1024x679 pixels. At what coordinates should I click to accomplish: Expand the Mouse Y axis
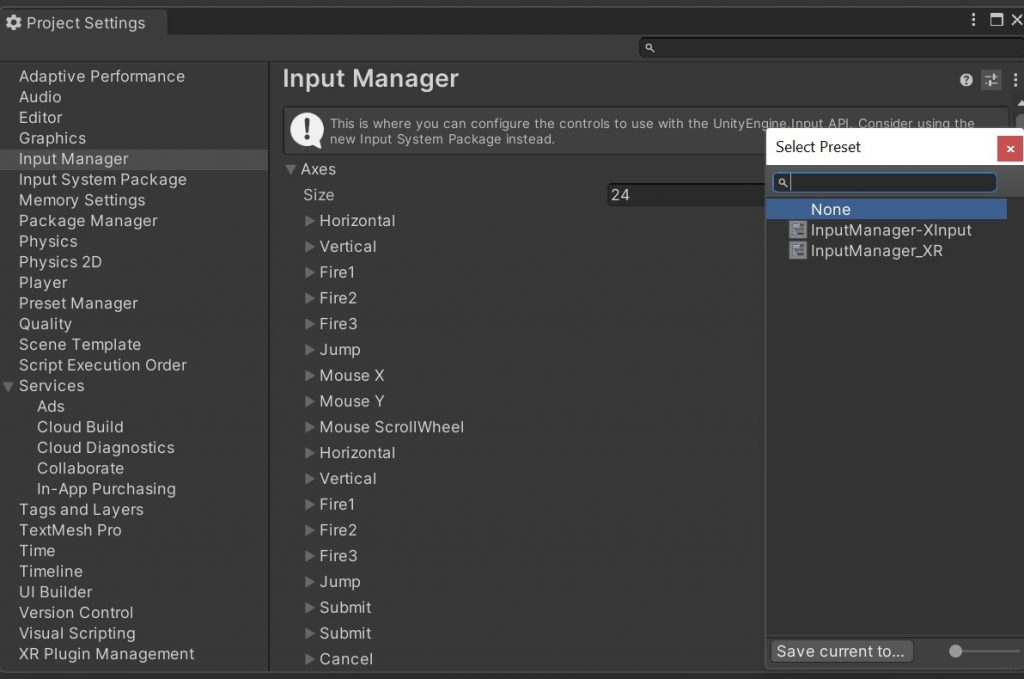tap(310, 402)
